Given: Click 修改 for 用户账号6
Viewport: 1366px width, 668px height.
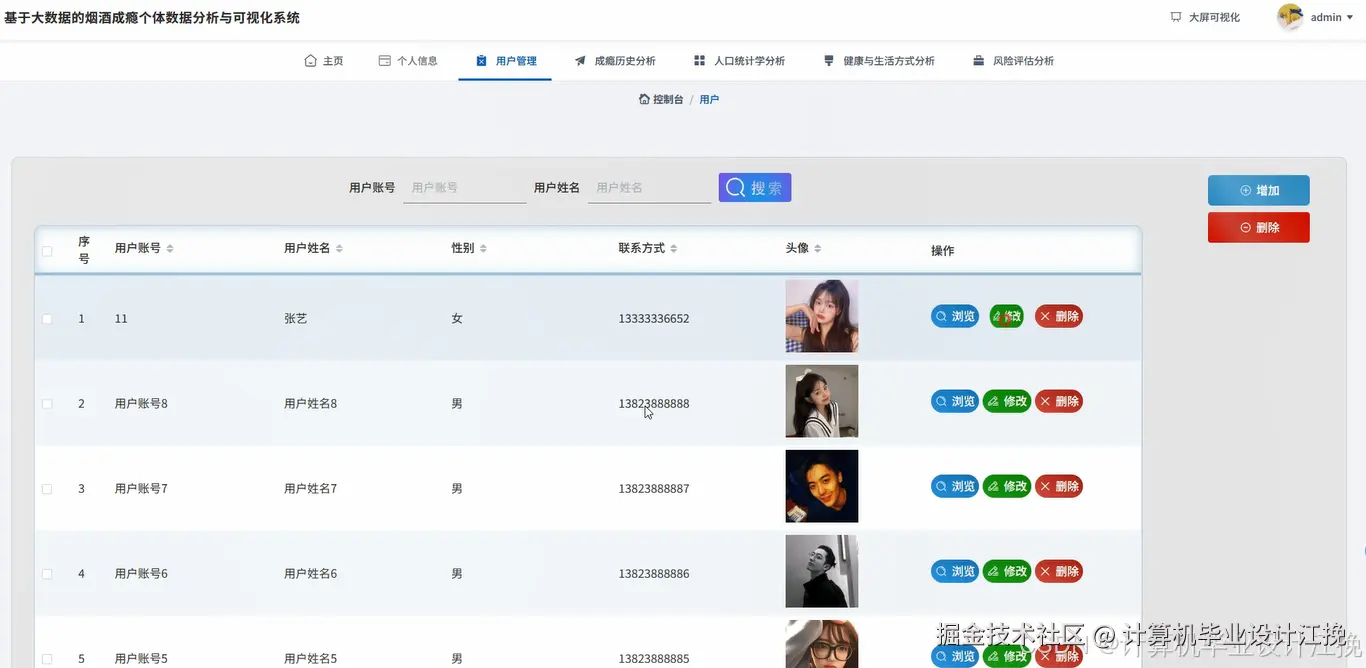Looking at the screenshot, I should pyautogui.click(x=1007, y=571).
